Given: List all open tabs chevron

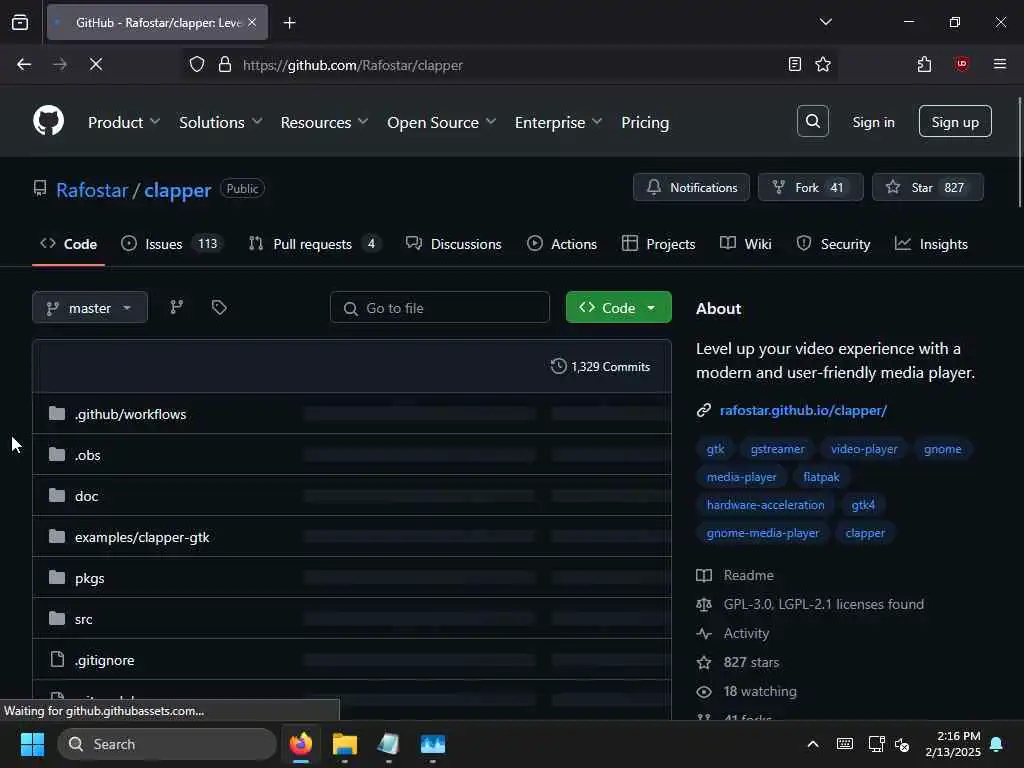Looking at the screenshot, I should click(825, 22).
